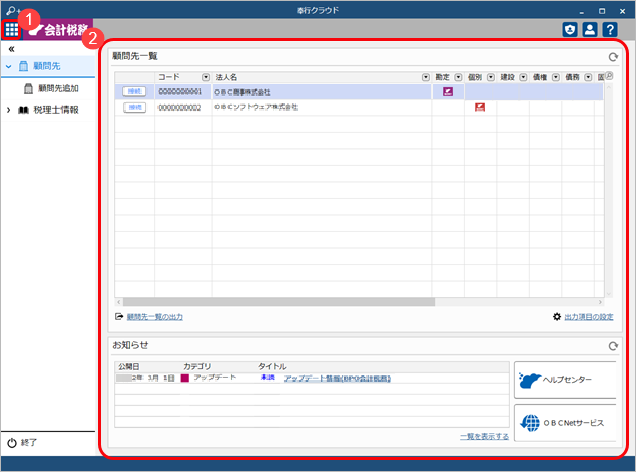The height and width of the screenshot is (472, 636).
Task: Refresh the 顧問先一覧 panel
Action: pos(613,57)
